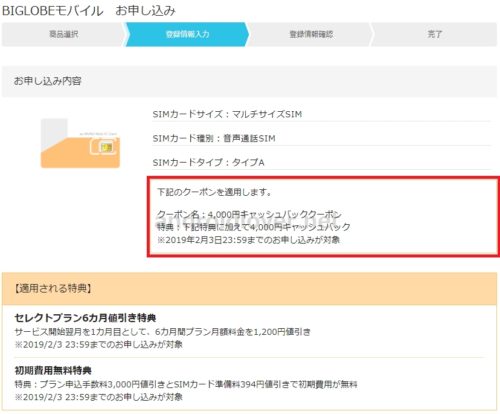Select the 登録情報入力 step tab
This screenshot has width=500, height=414.
[187, 34]
